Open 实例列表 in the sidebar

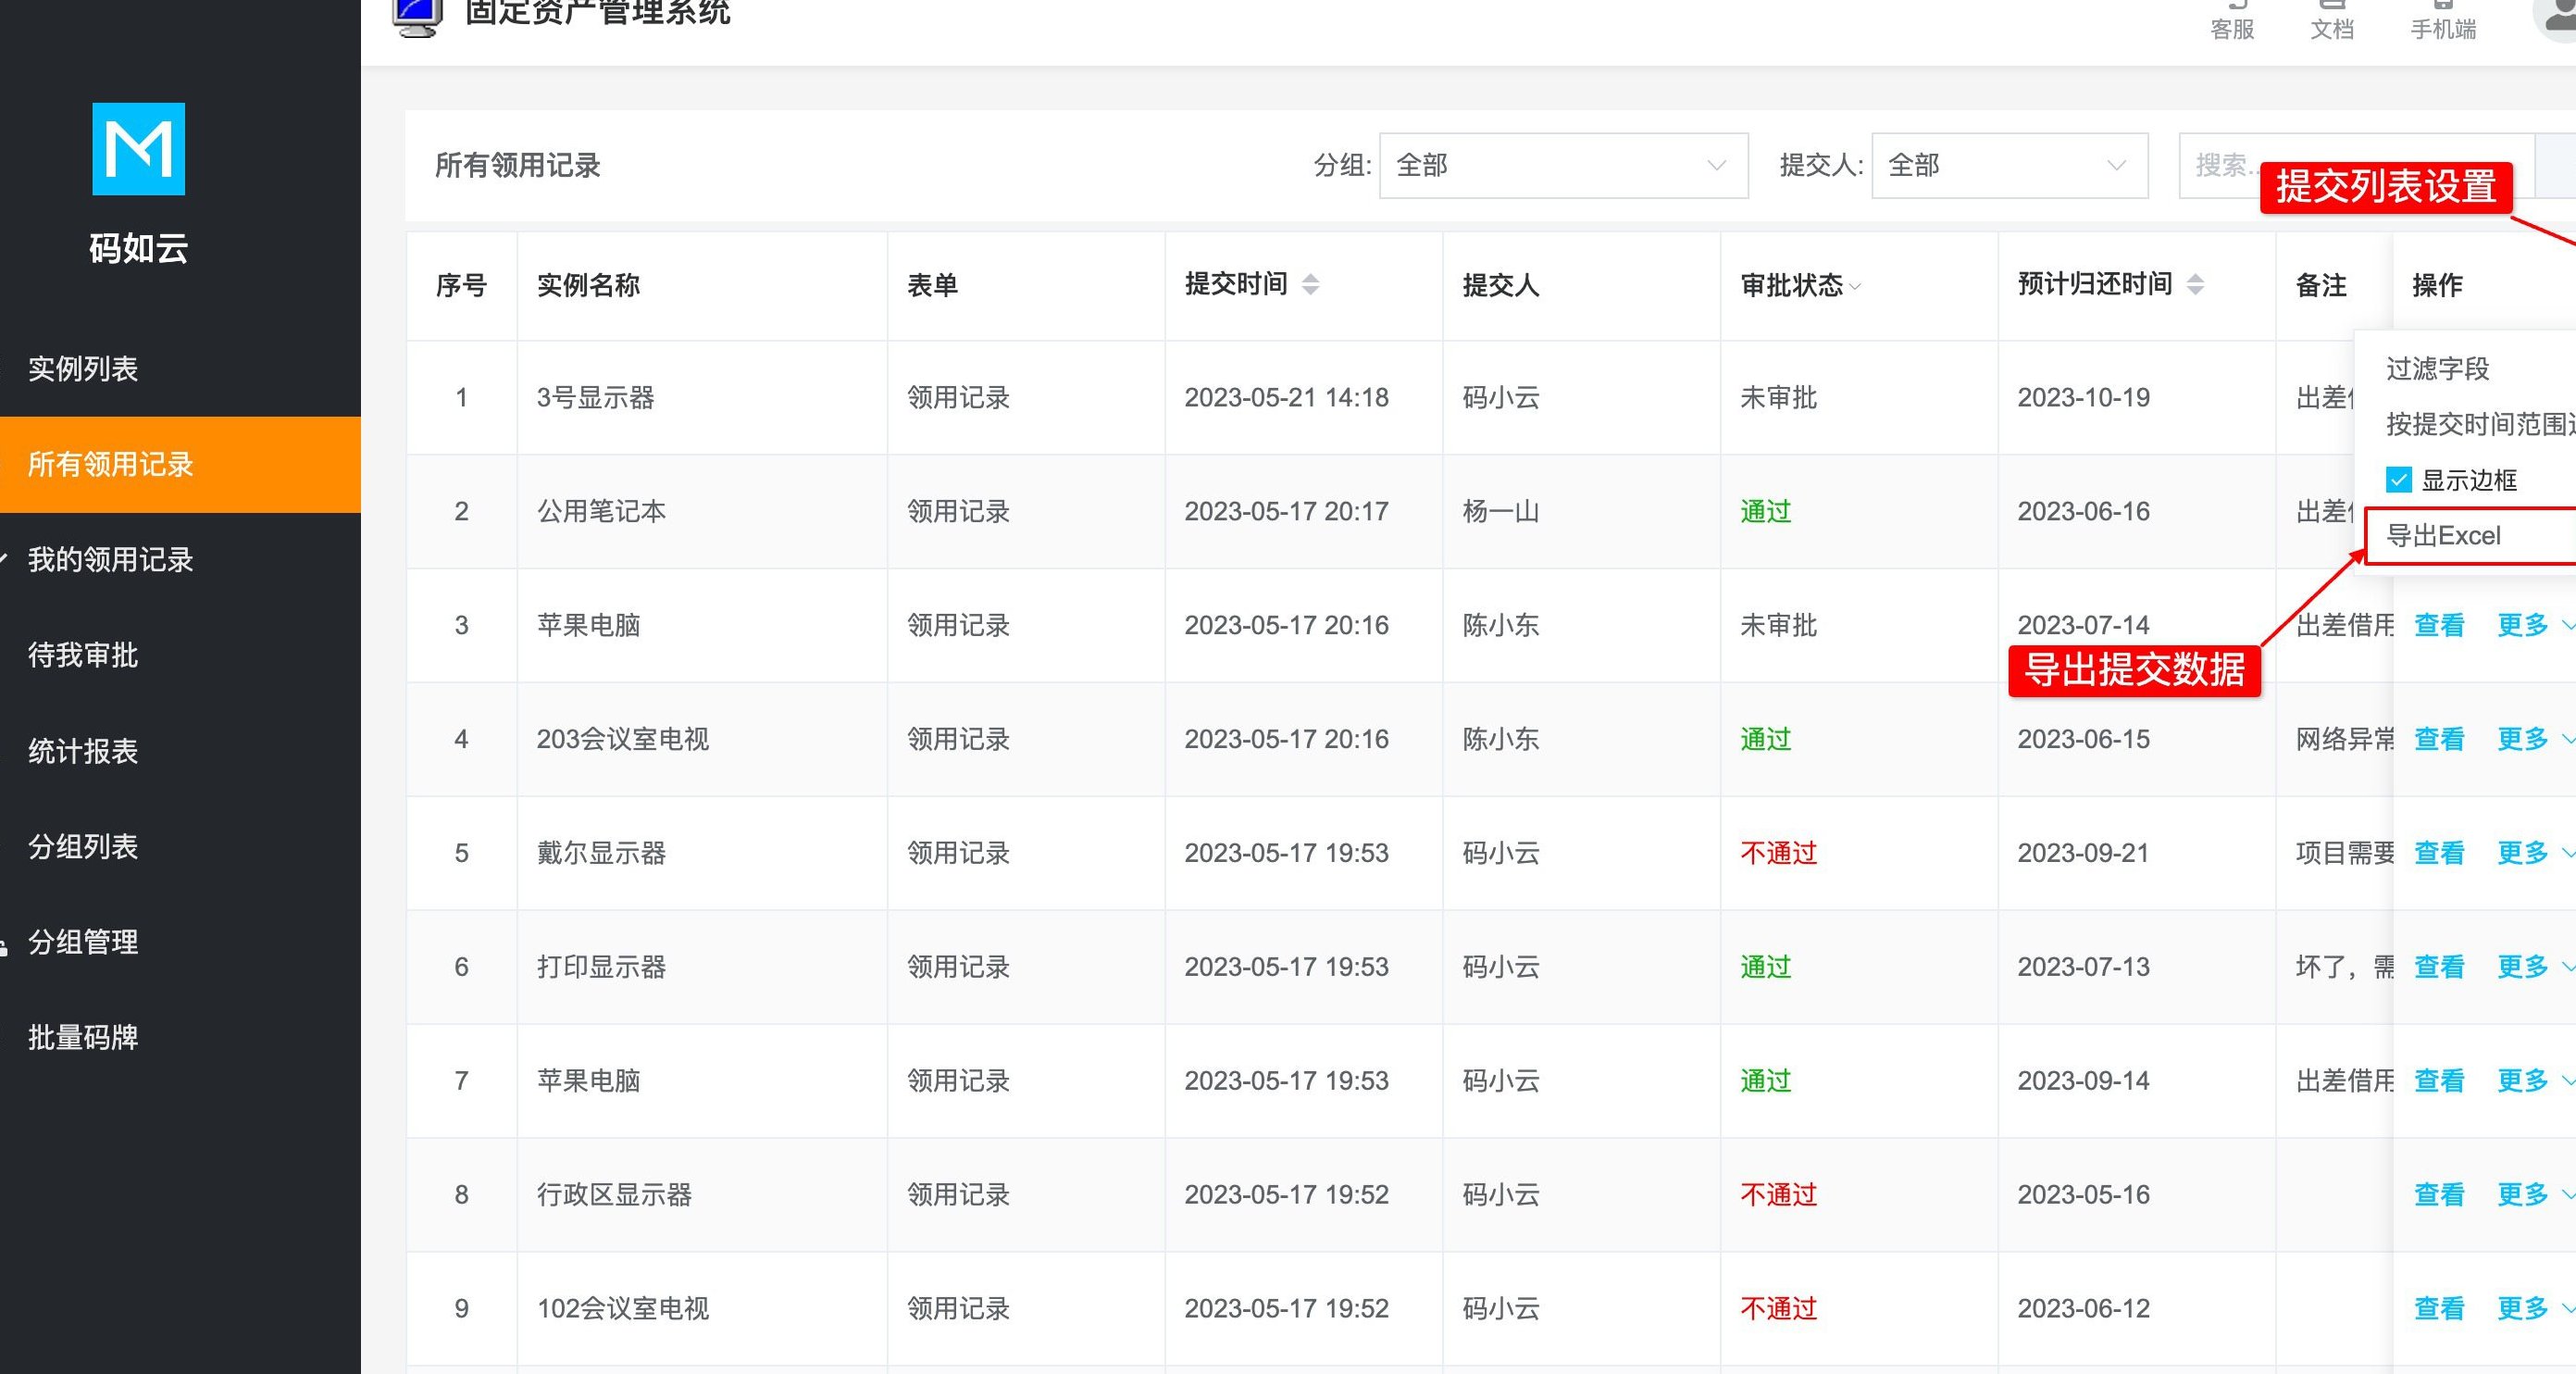pos(180,369)
